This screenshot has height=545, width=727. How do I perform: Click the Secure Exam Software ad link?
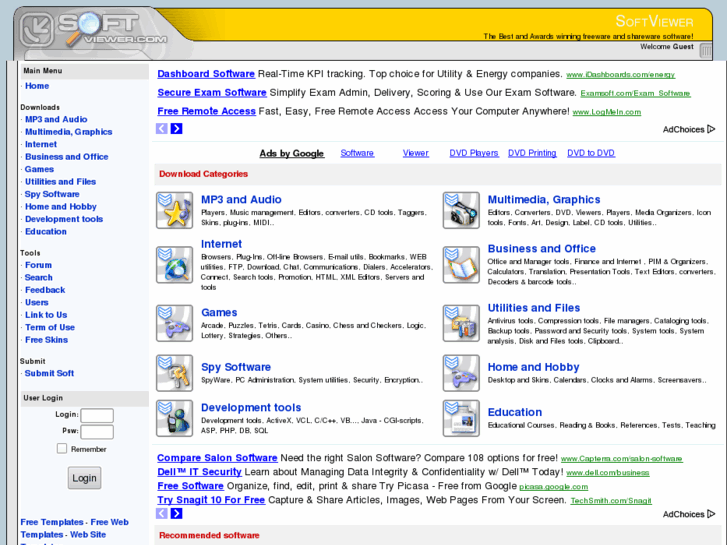tap(212, 92)
